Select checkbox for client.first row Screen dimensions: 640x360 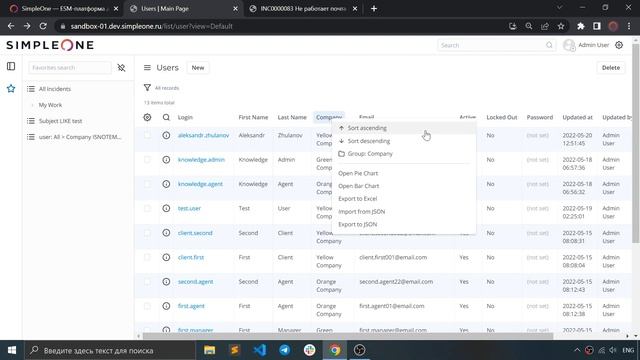(x=147, y=257)
